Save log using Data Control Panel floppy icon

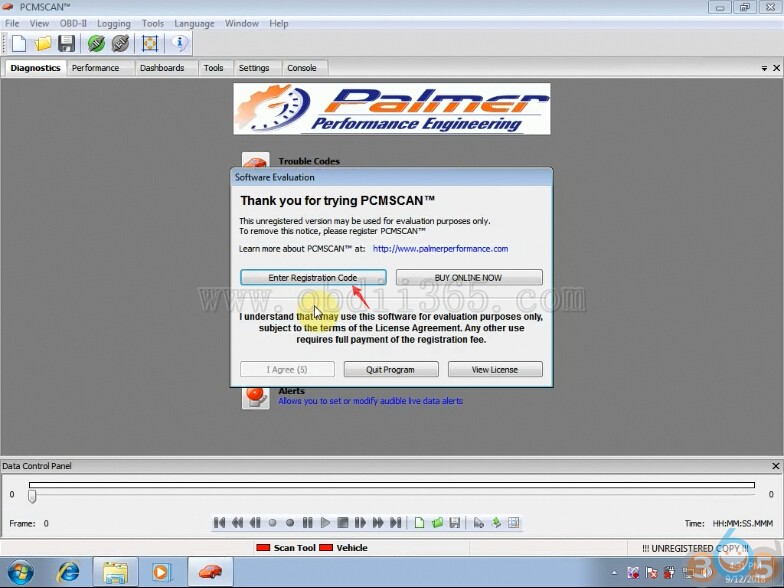(454, 523)
